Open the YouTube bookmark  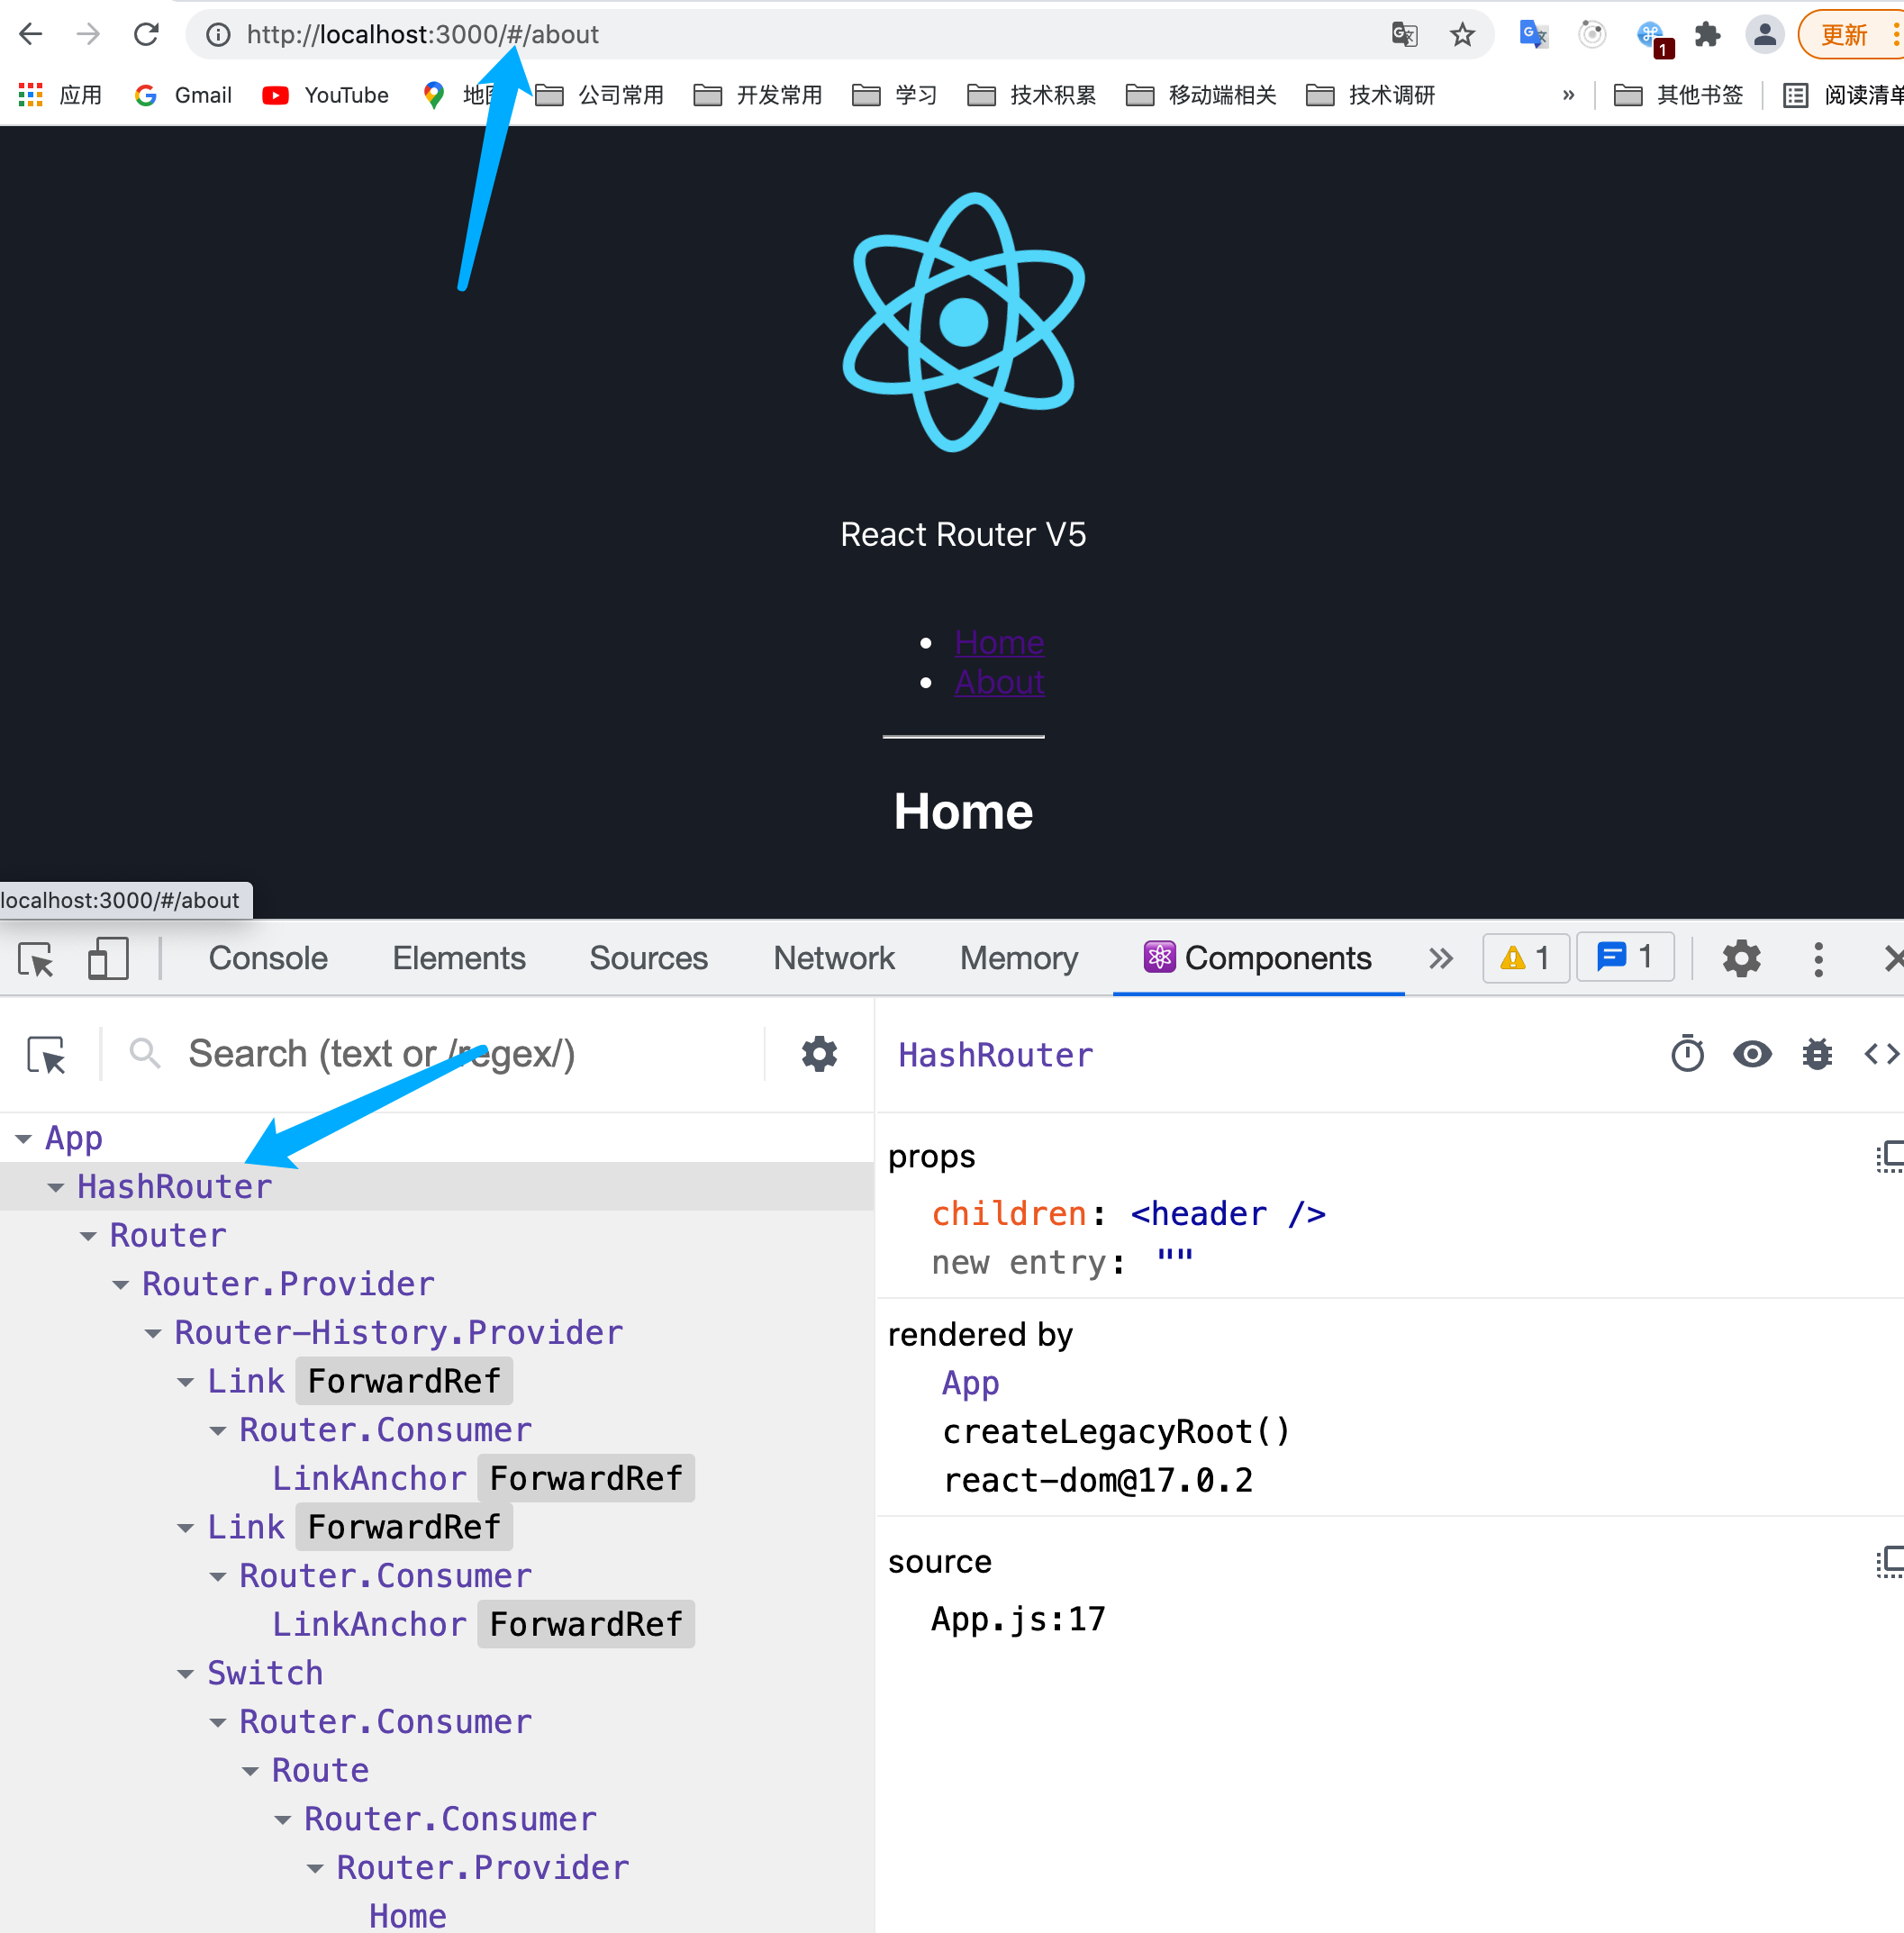click(325, 95)
